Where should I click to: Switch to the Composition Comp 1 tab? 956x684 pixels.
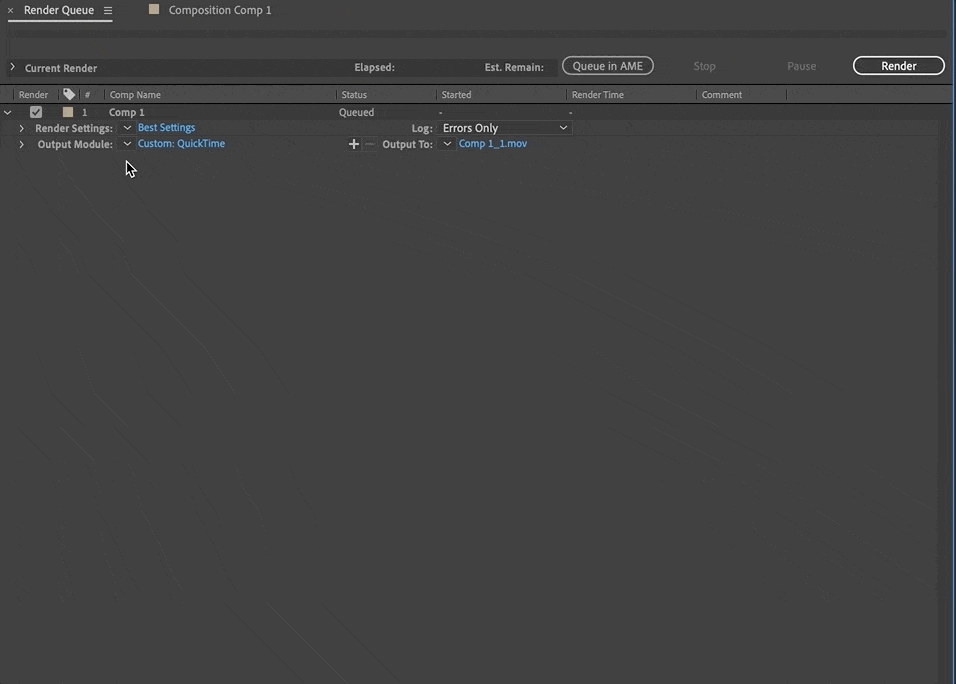pos(219,9)
